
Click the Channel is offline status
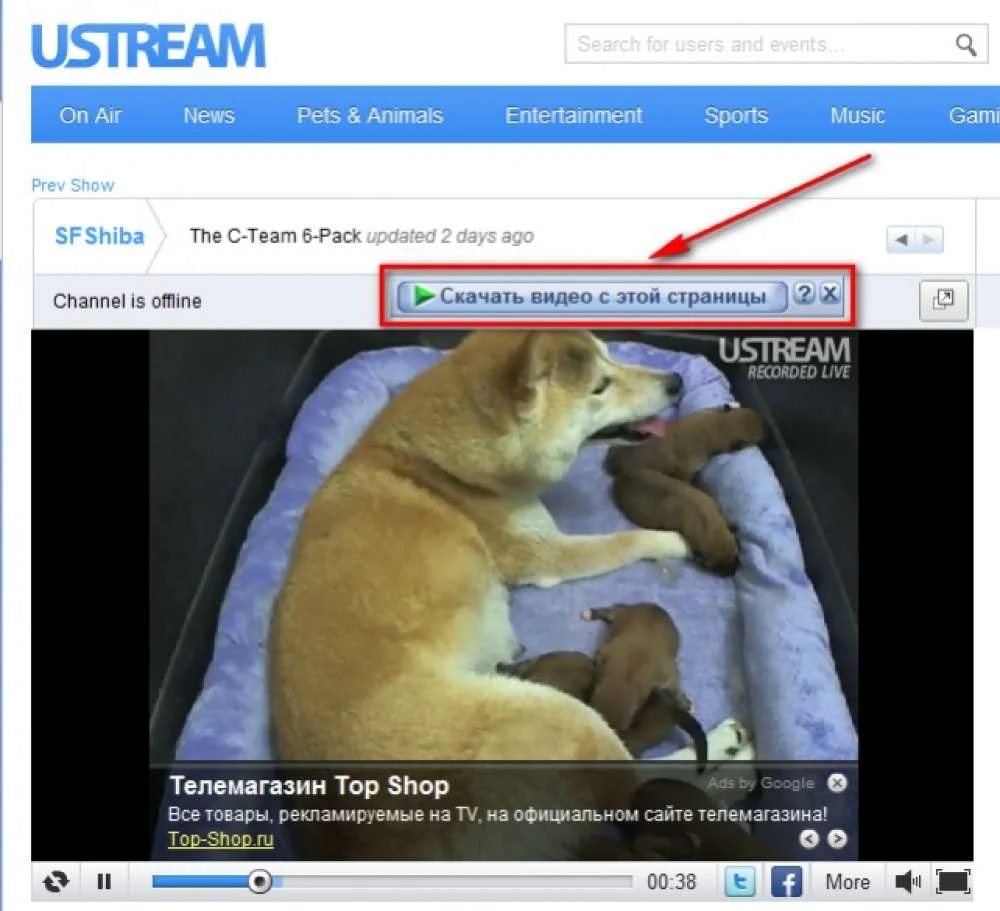[127, 301]
